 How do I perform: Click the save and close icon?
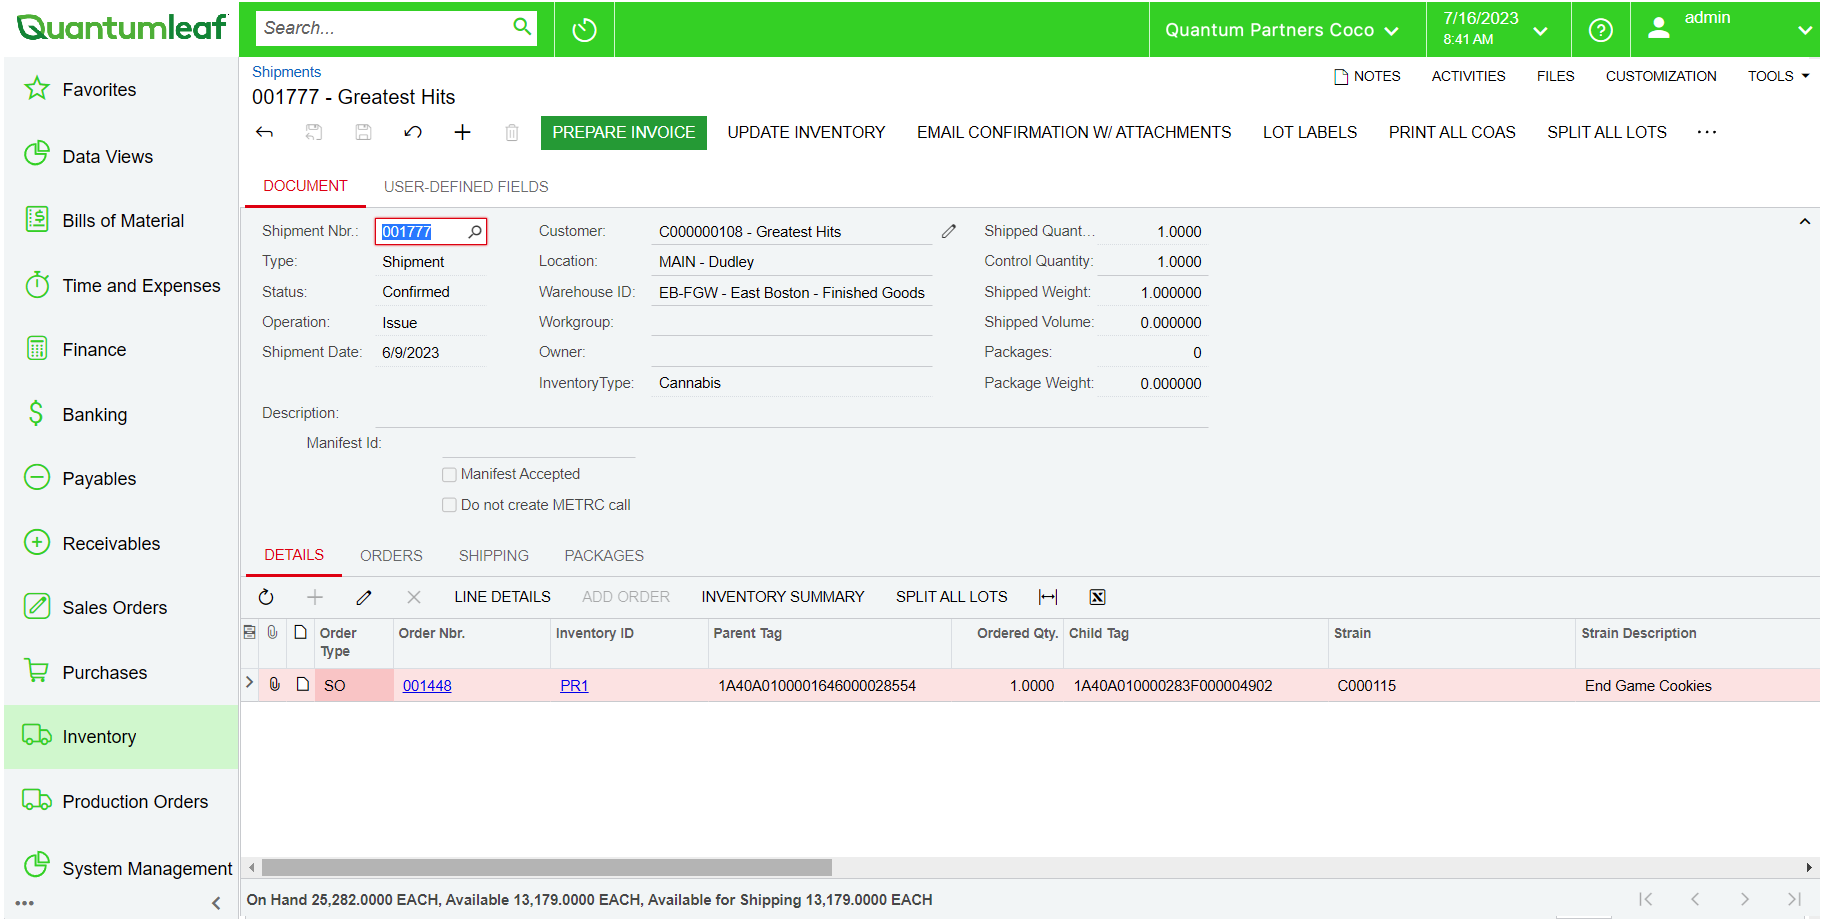point(313,132)
